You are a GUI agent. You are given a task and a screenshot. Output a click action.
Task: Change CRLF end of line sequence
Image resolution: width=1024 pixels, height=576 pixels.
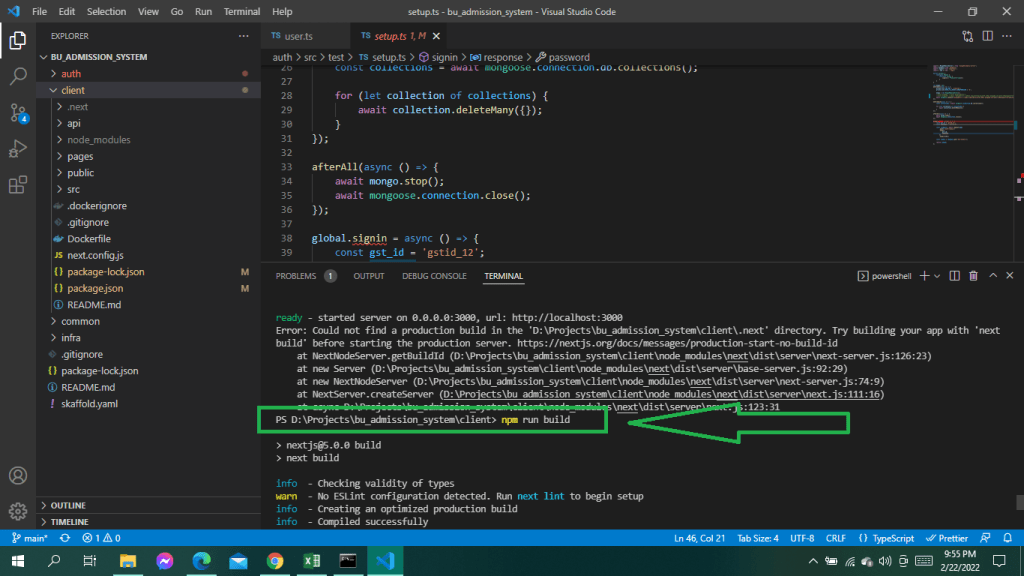pyautogui.click(x=836, y=538)
